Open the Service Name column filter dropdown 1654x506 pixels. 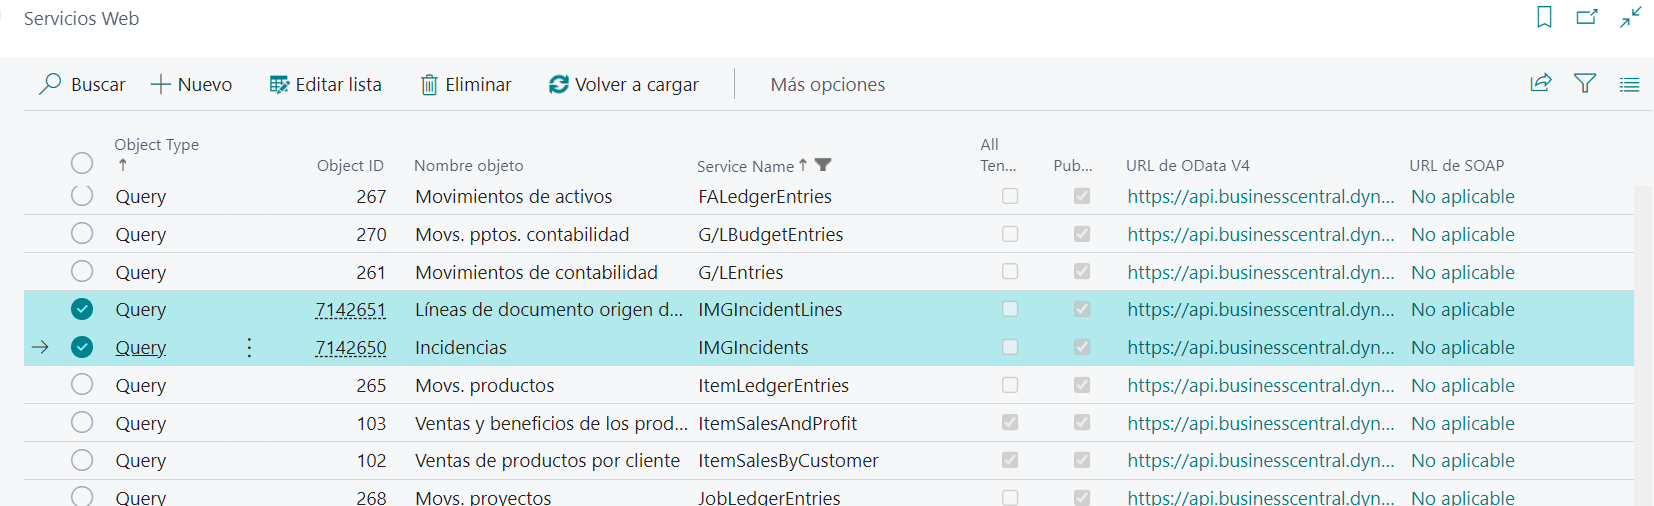click(x=823, y=165)
